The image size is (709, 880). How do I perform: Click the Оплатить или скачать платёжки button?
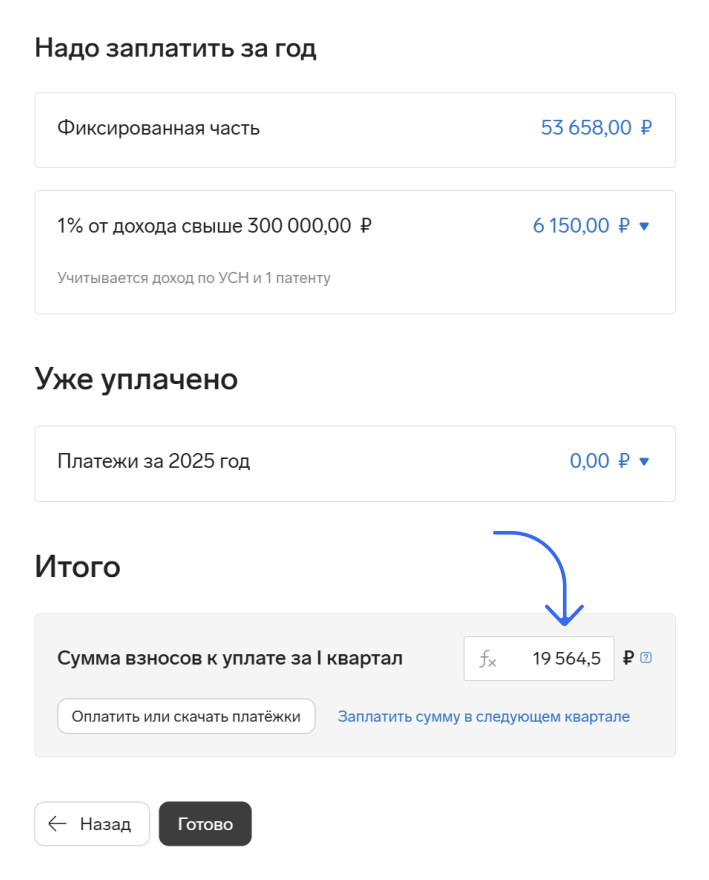(186, 716)
